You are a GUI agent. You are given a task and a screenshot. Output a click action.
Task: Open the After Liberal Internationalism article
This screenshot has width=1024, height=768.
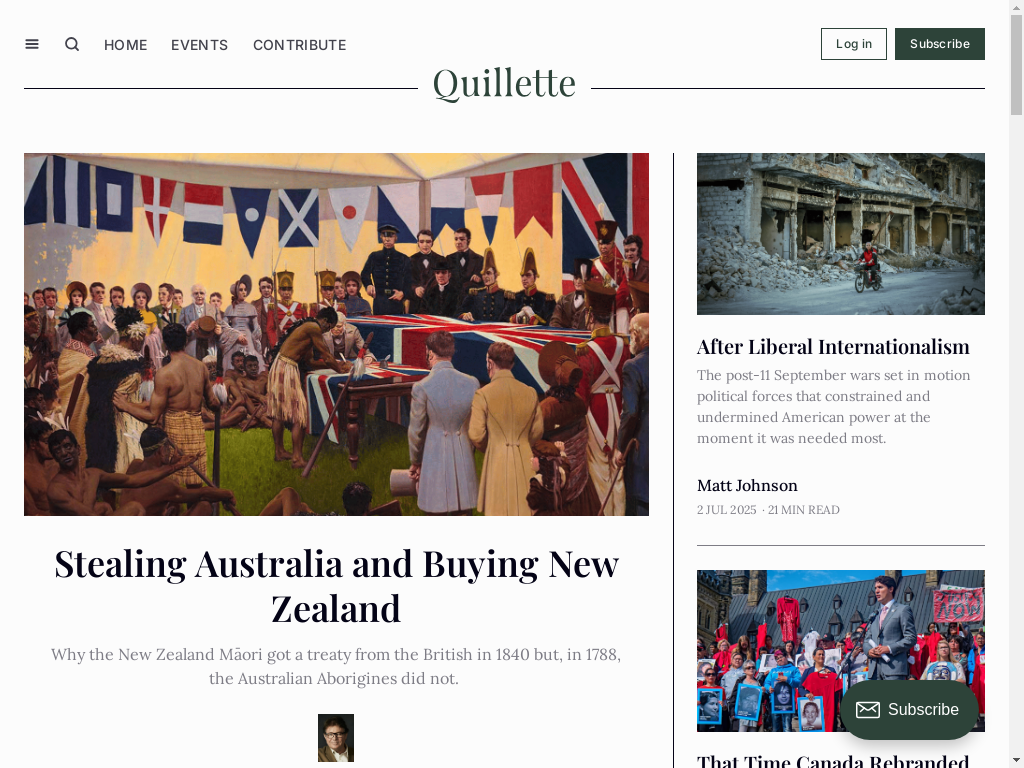point(833,347)
